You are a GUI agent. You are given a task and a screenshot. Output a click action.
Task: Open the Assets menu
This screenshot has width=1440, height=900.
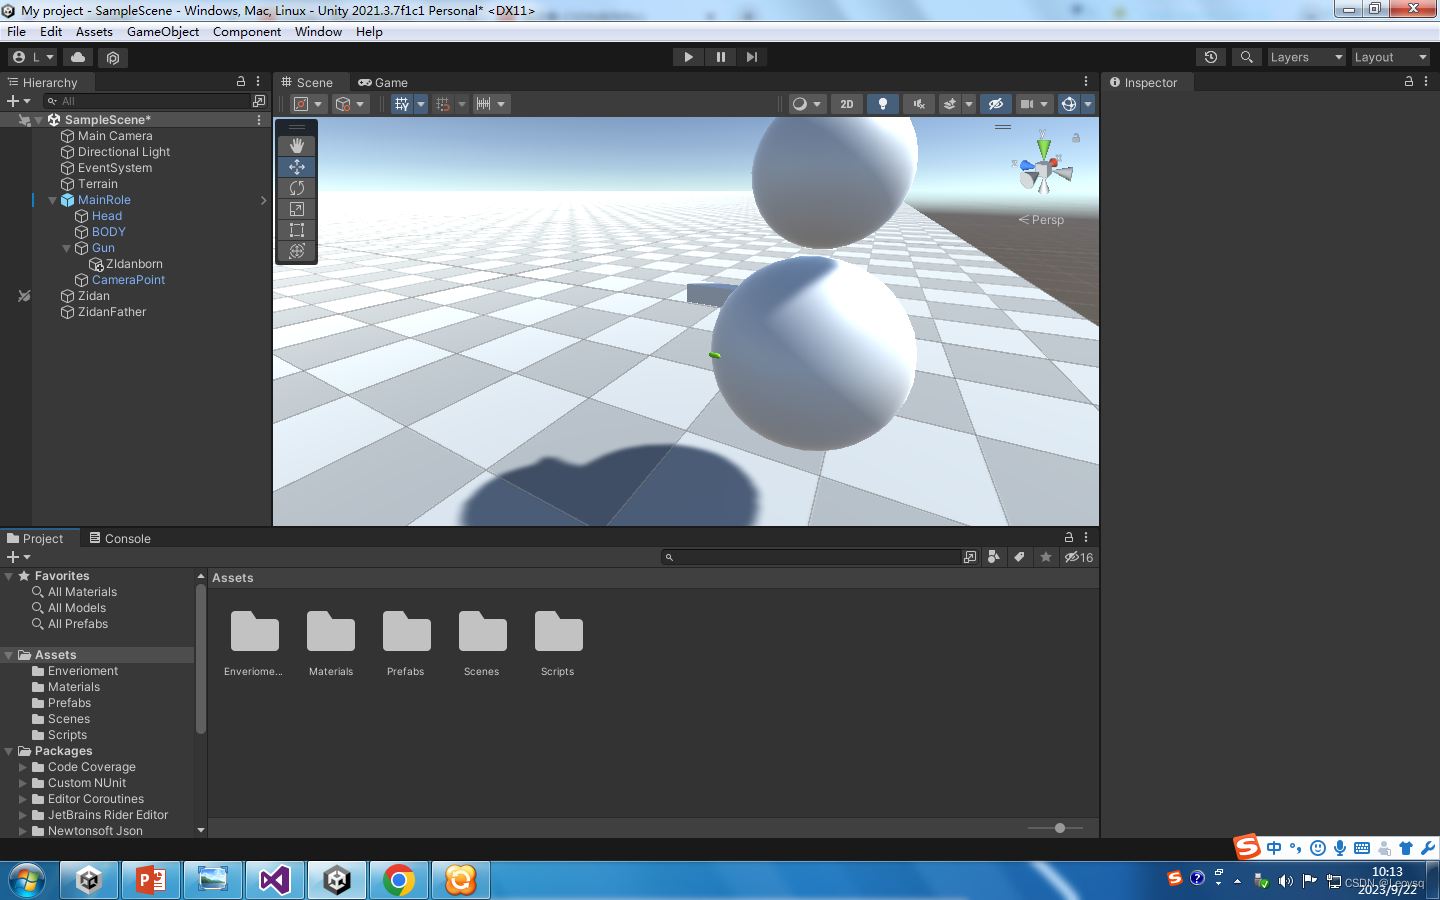click(94, 32)
